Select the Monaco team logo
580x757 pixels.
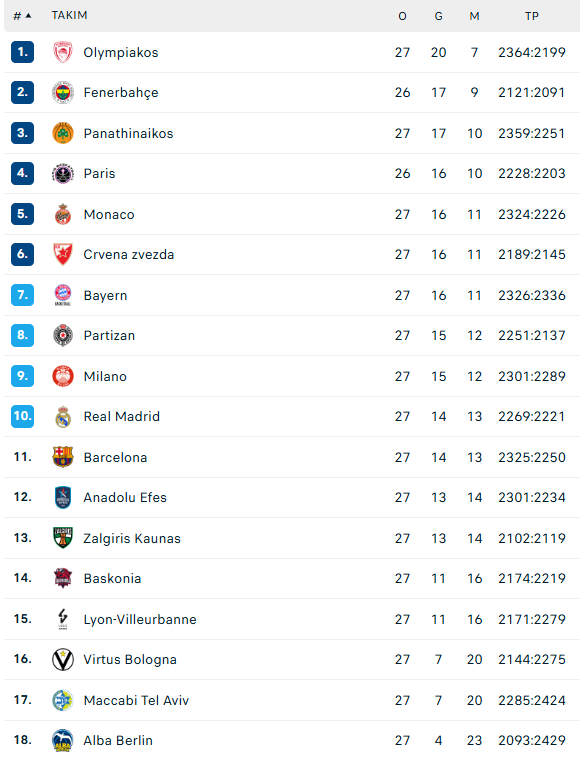pos(63,214)
